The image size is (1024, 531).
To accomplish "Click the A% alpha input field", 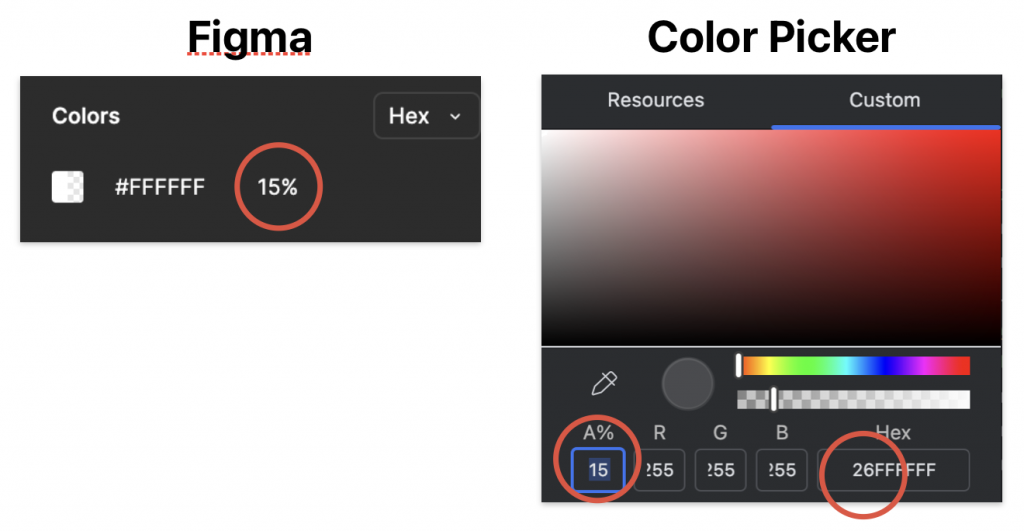I will [598, 470].
